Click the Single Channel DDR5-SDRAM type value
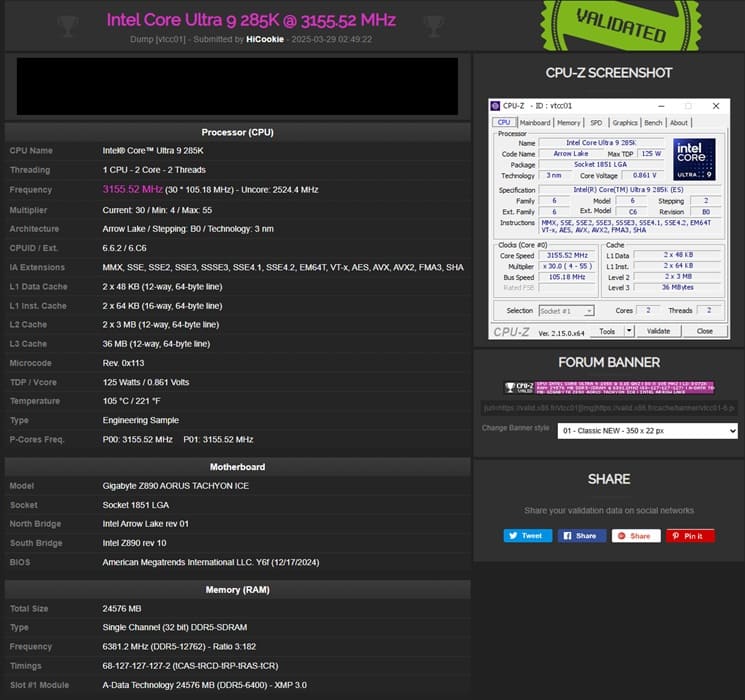The image size is (745, 700). coord(175,627)
